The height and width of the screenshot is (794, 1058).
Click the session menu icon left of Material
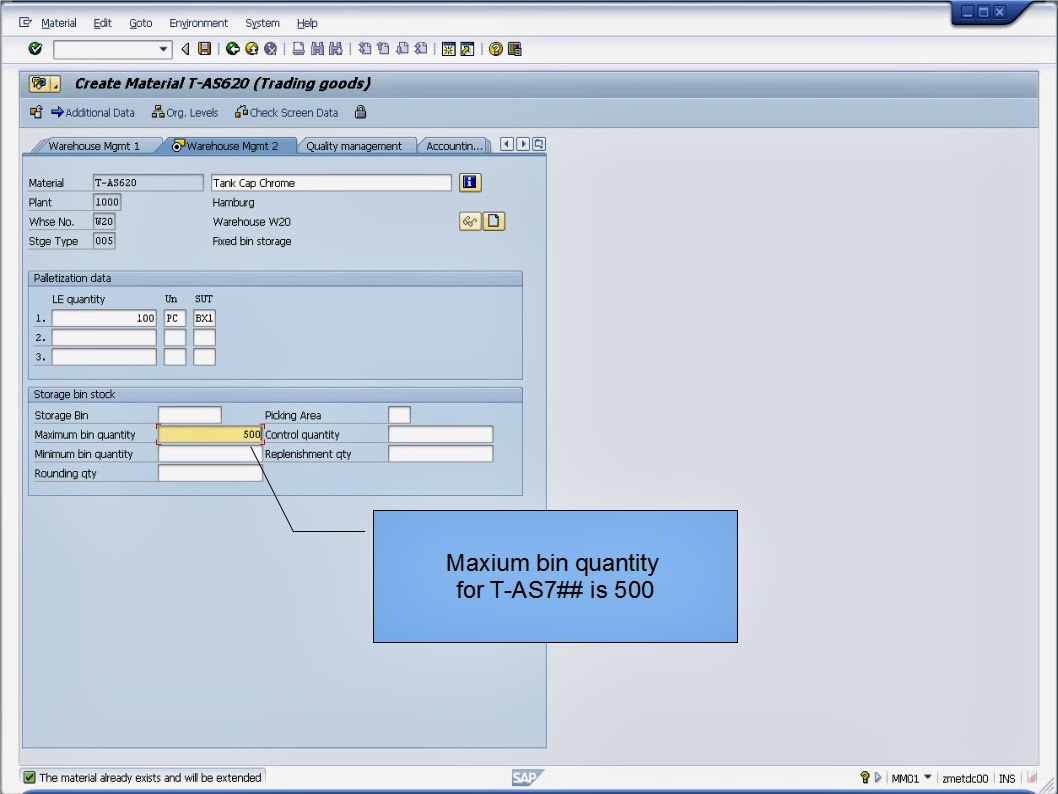(x=25, y=22)
